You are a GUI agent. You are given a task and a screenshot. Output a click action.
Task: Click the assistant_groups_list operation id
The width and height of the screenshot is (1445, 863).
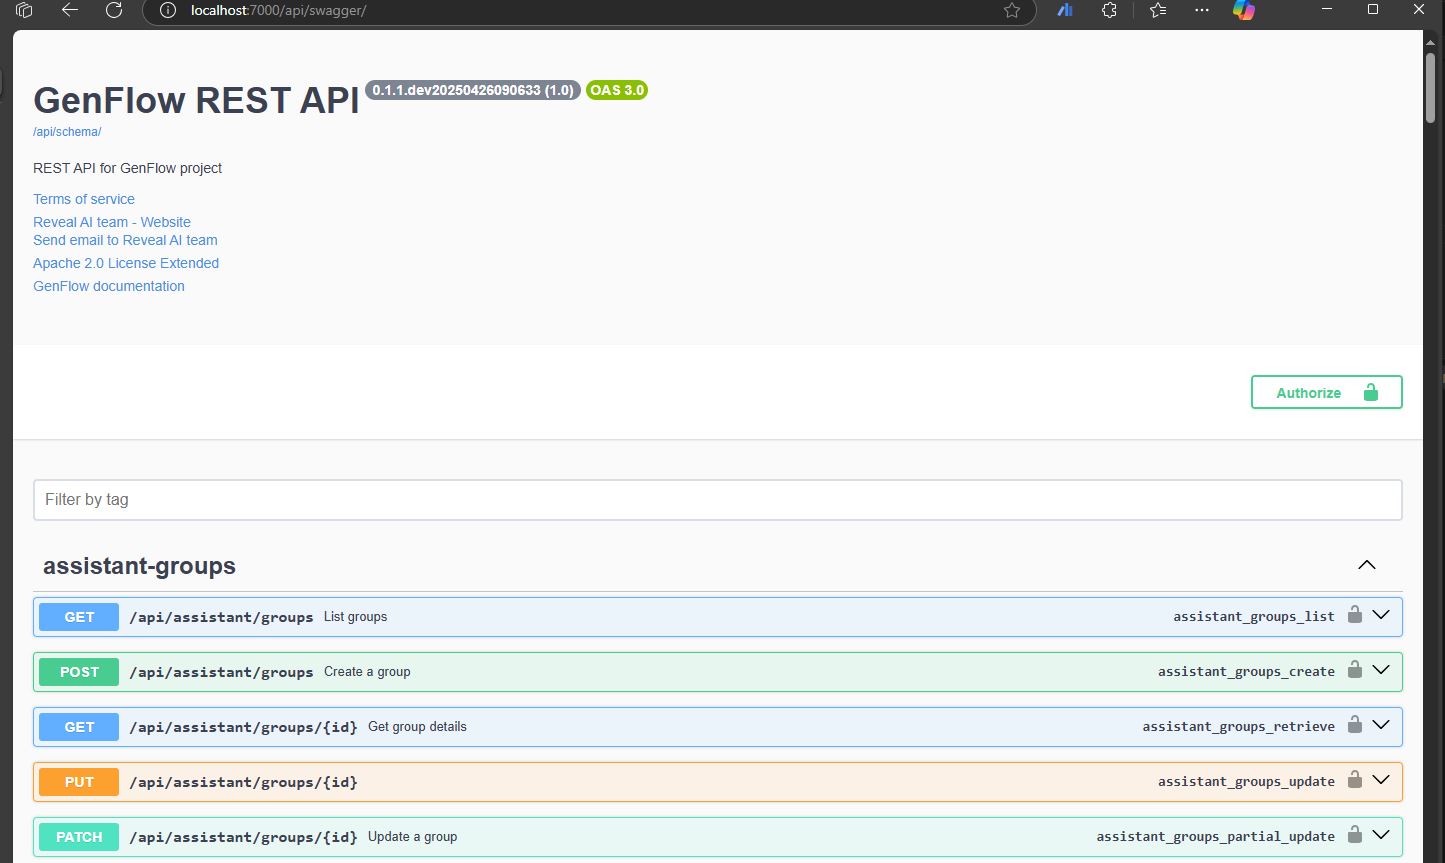tap(1254, 617)
